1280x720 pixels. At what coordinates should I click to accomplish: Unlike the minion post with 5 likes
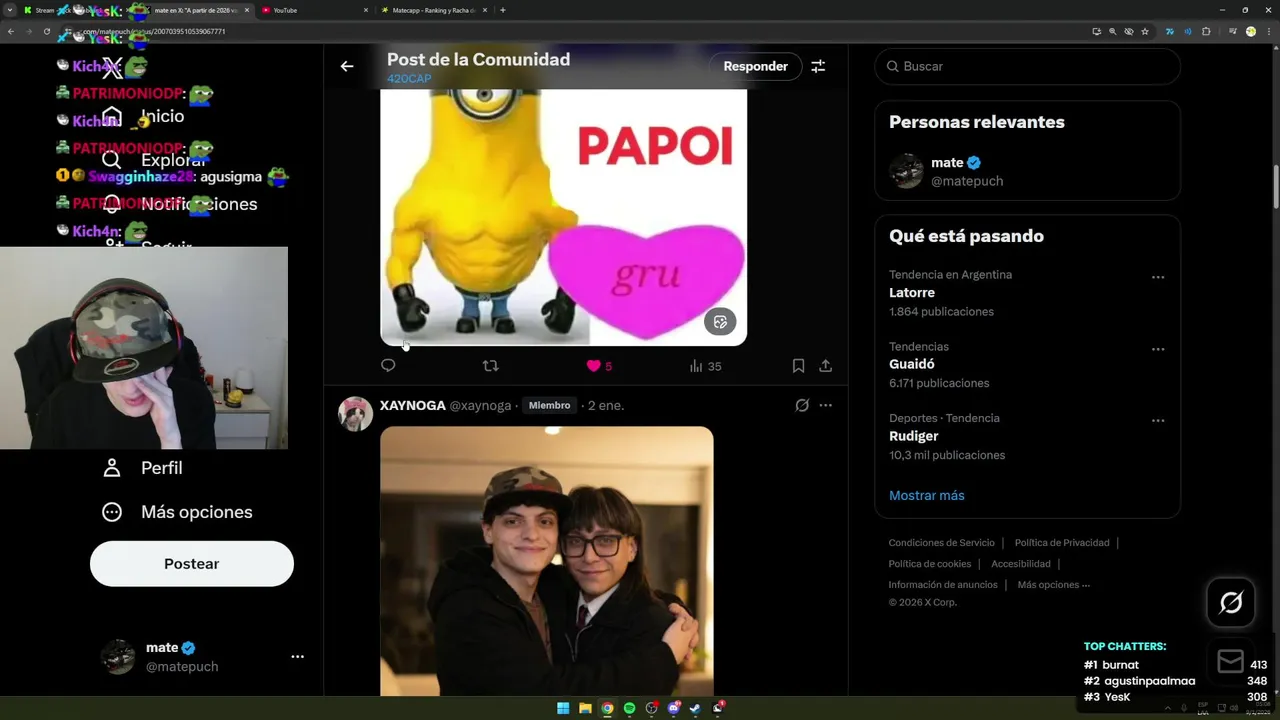pos(598,366)
